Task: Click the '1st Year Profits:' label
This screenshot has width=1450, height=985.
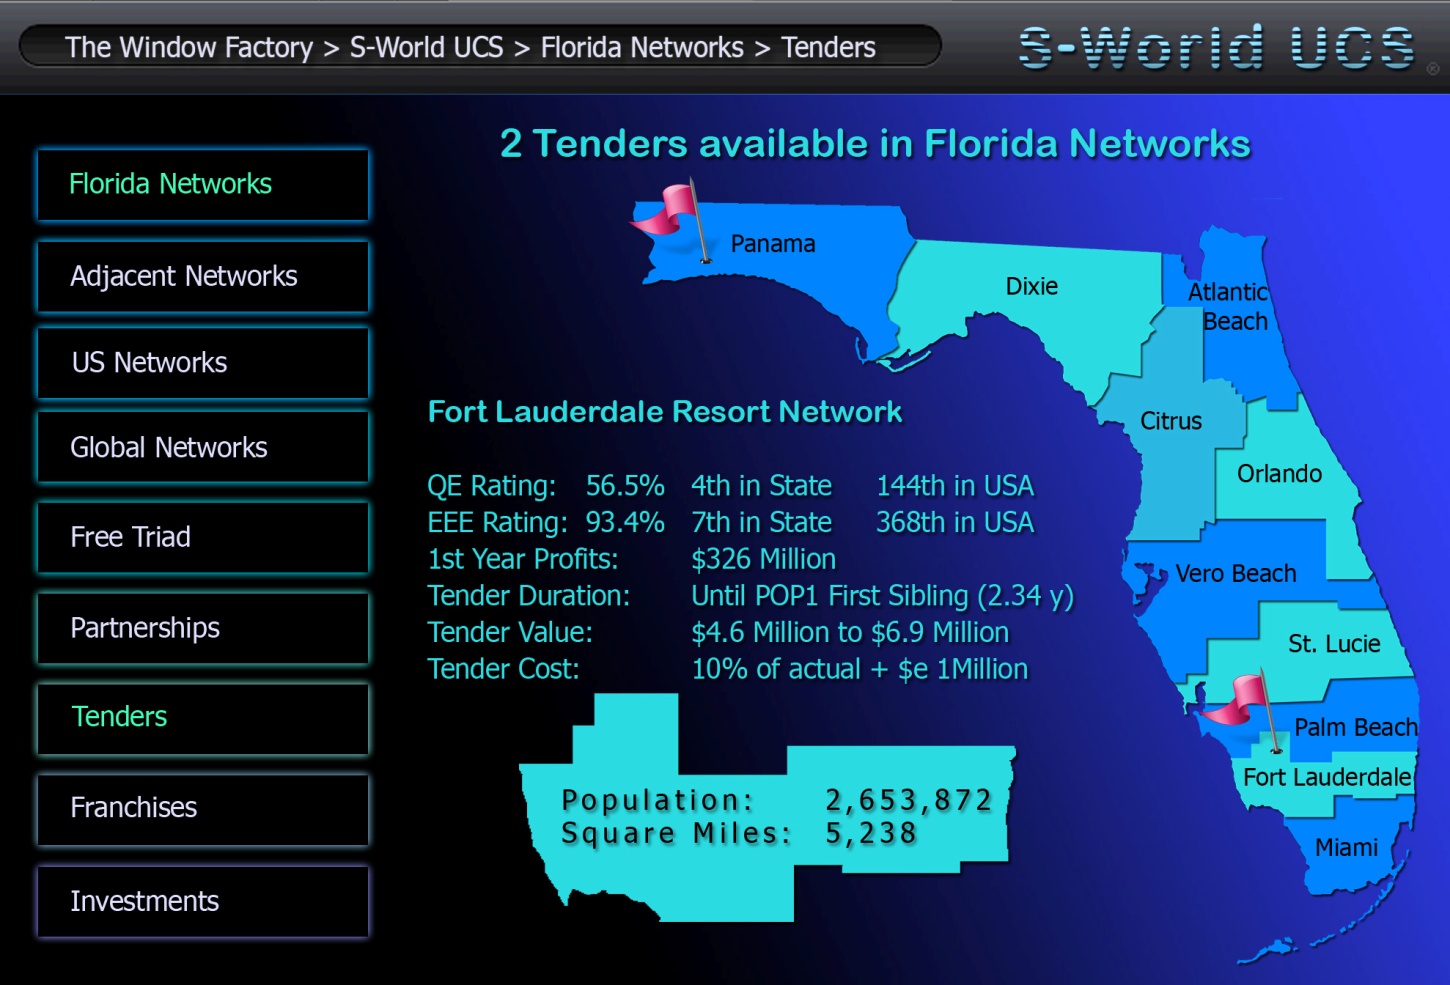Action: 523,559
